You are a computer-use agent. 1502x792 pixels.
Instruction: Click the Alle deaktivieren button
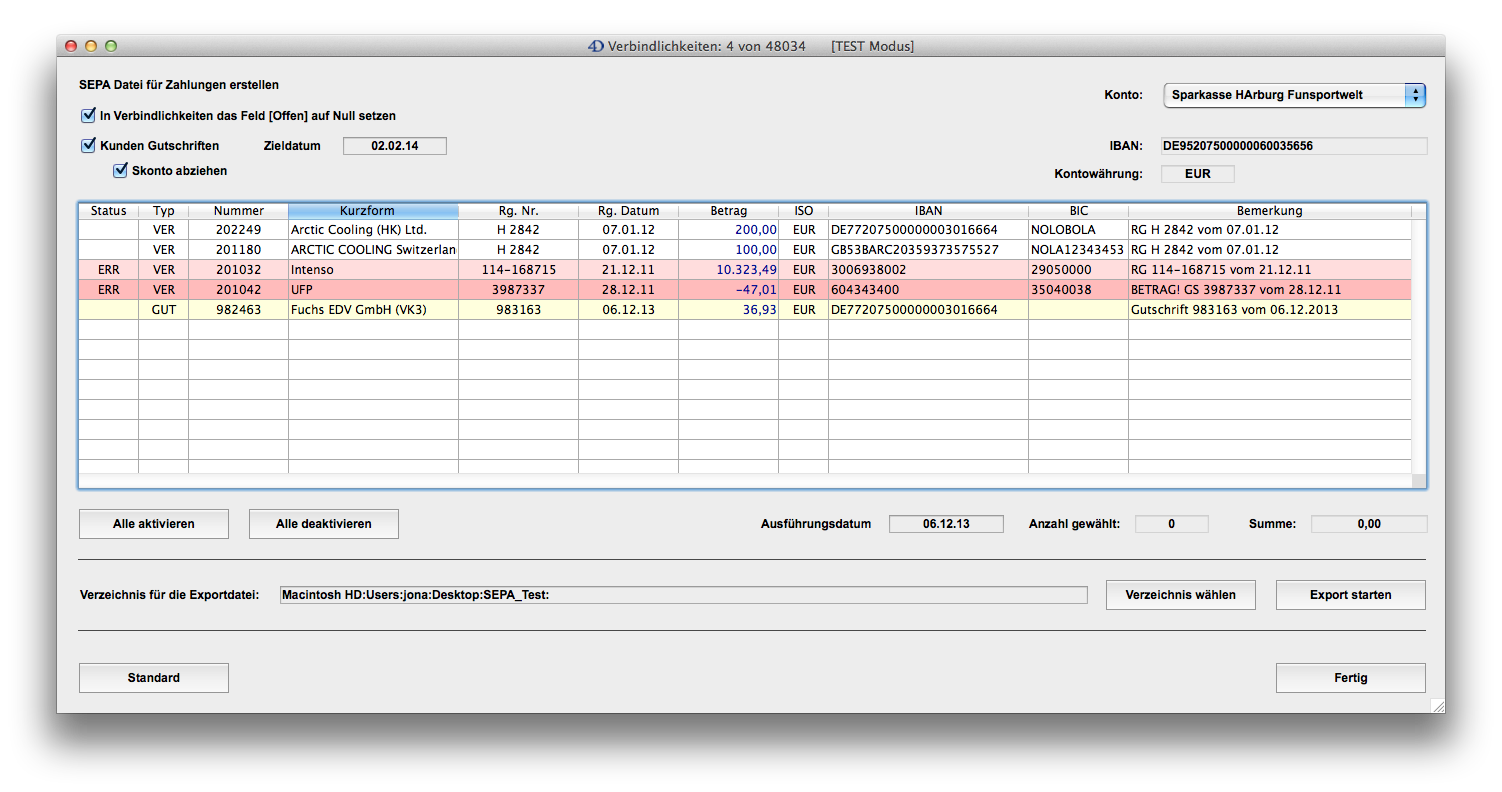point(324,524)
